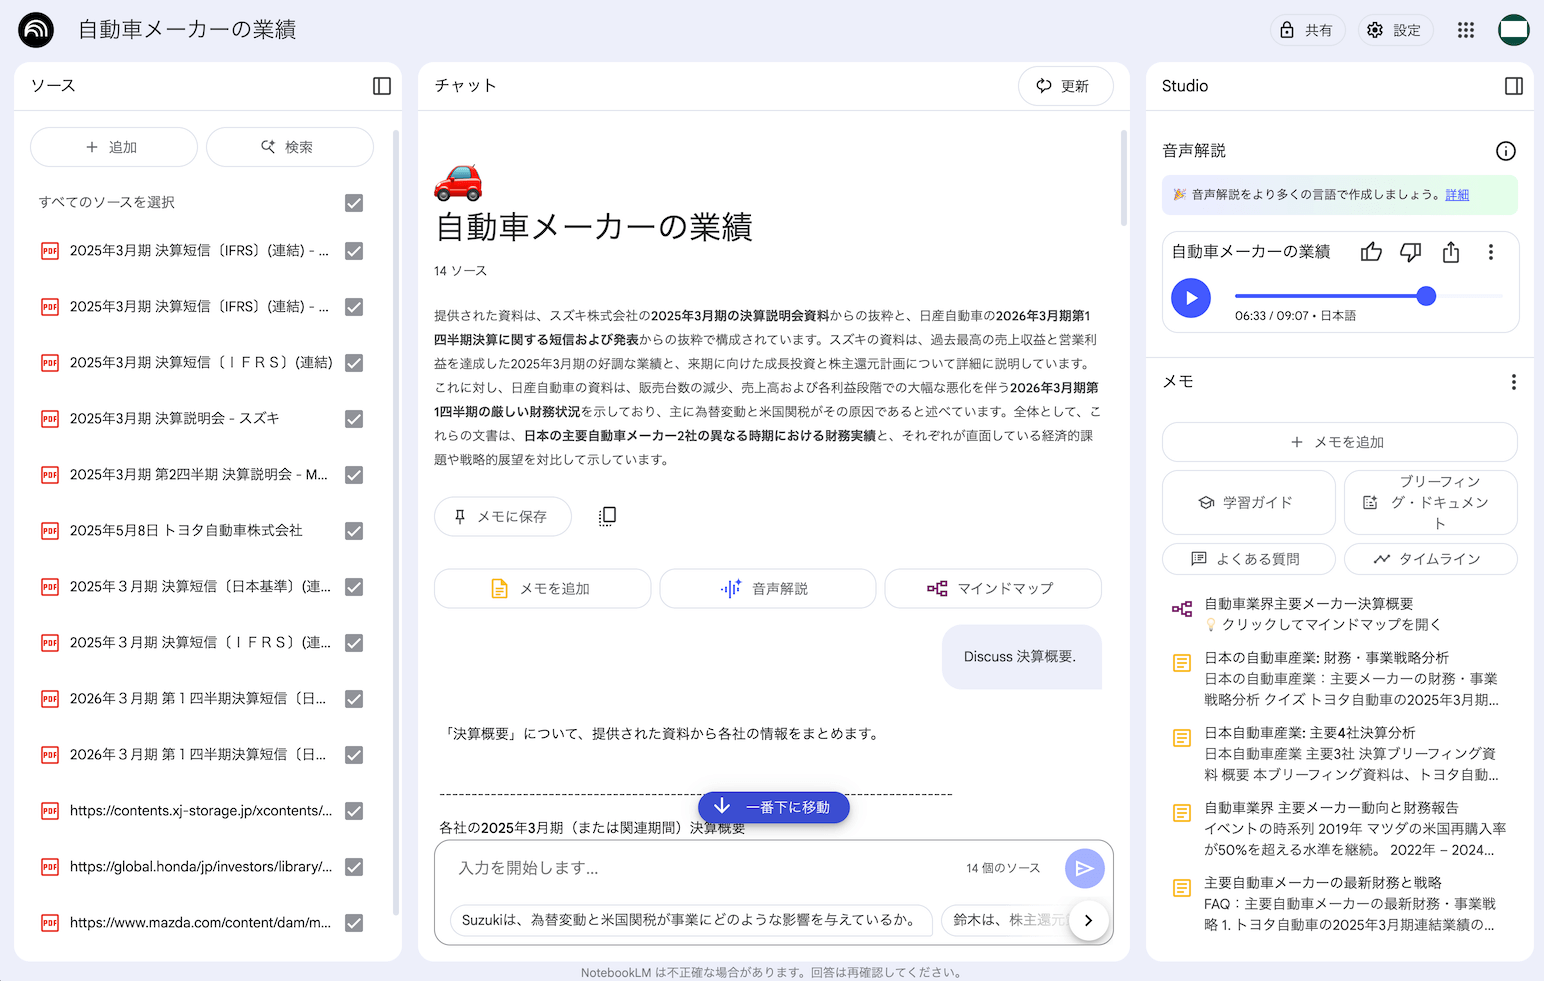Image resolution: width=1544 pixels, height=981 pixels.
Task: Click the red car notebook emoji
Action: (458, 182)
